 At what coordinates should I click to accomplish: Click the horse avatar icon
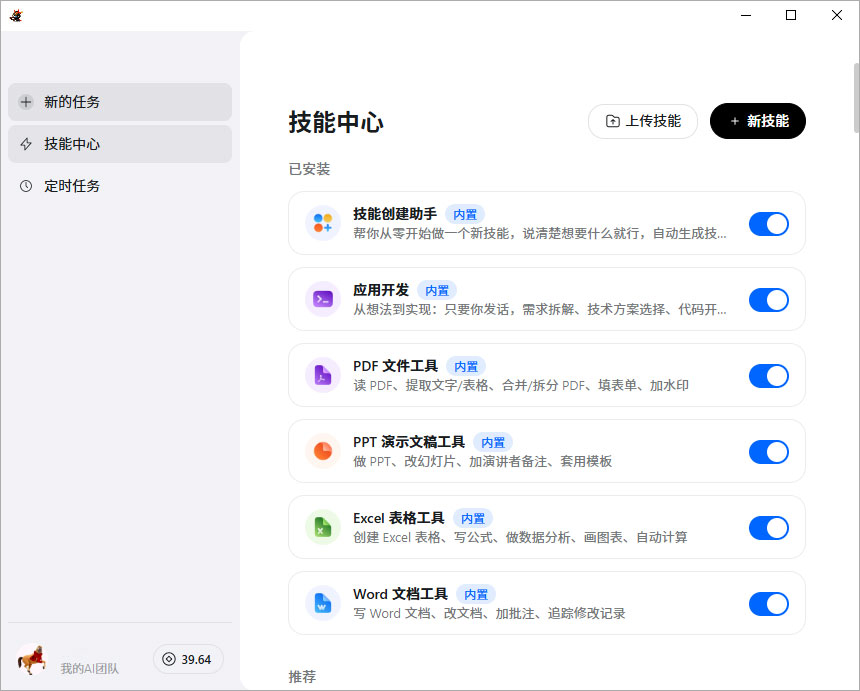32,659
